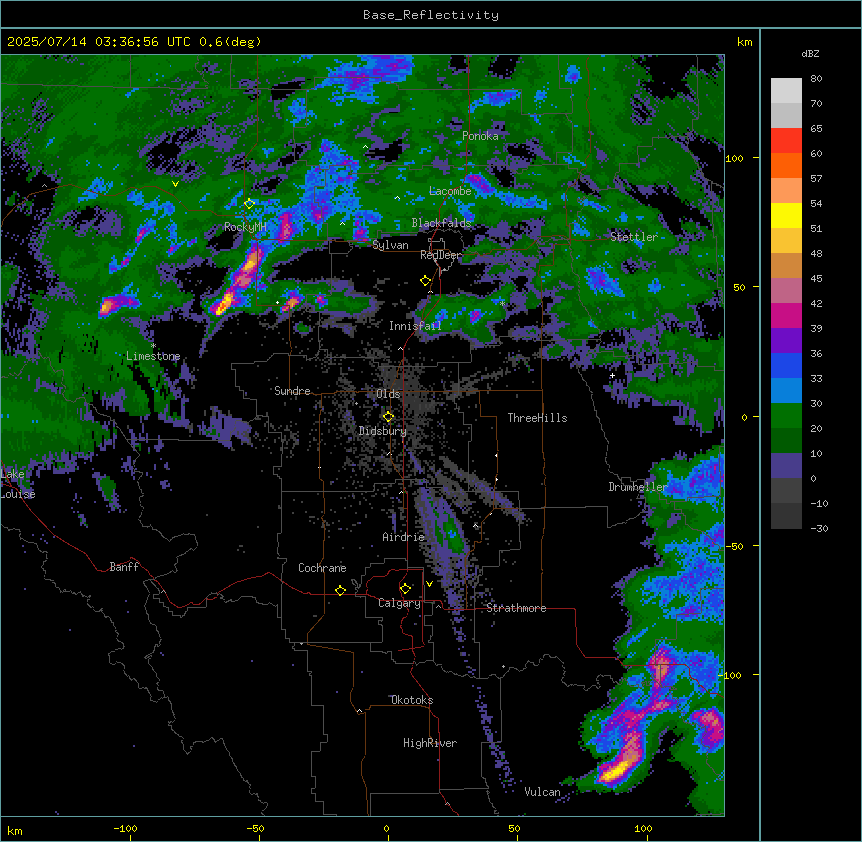
Task: Click the Sundre label
Action: pos(292,391)
